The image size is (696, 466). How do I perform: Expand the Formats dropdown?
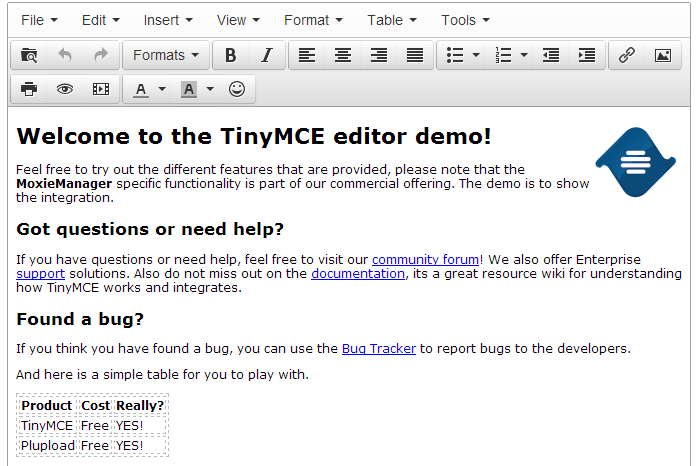click(x=166, y=56)
